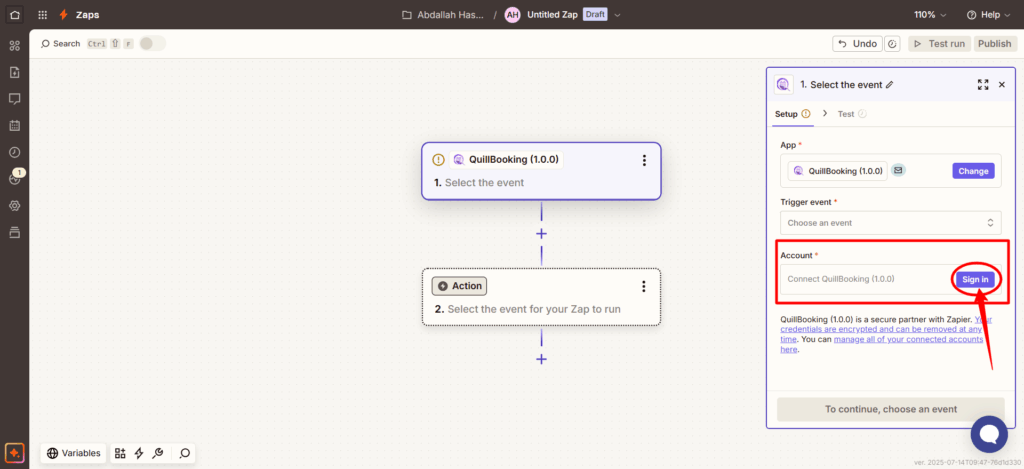The image size is (1024, 469).
Task: Click the pencil icon to rename the step
Action: coord(890,85)
